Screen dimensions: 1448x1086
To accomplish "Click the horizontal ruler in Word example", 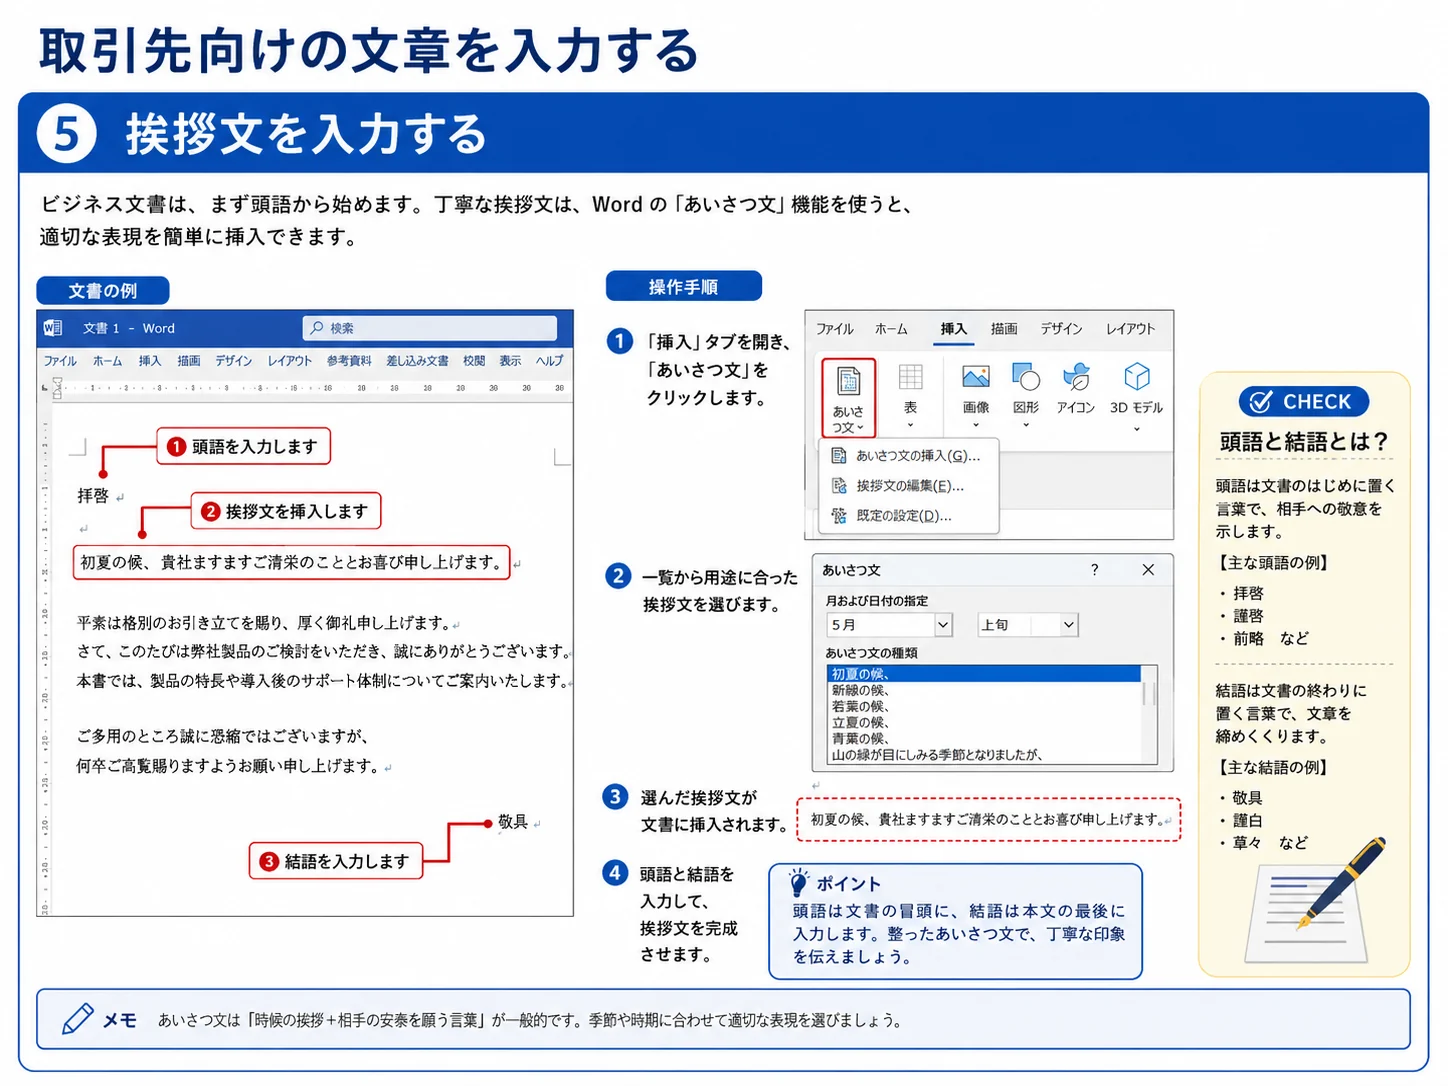I will coord(313,388).
